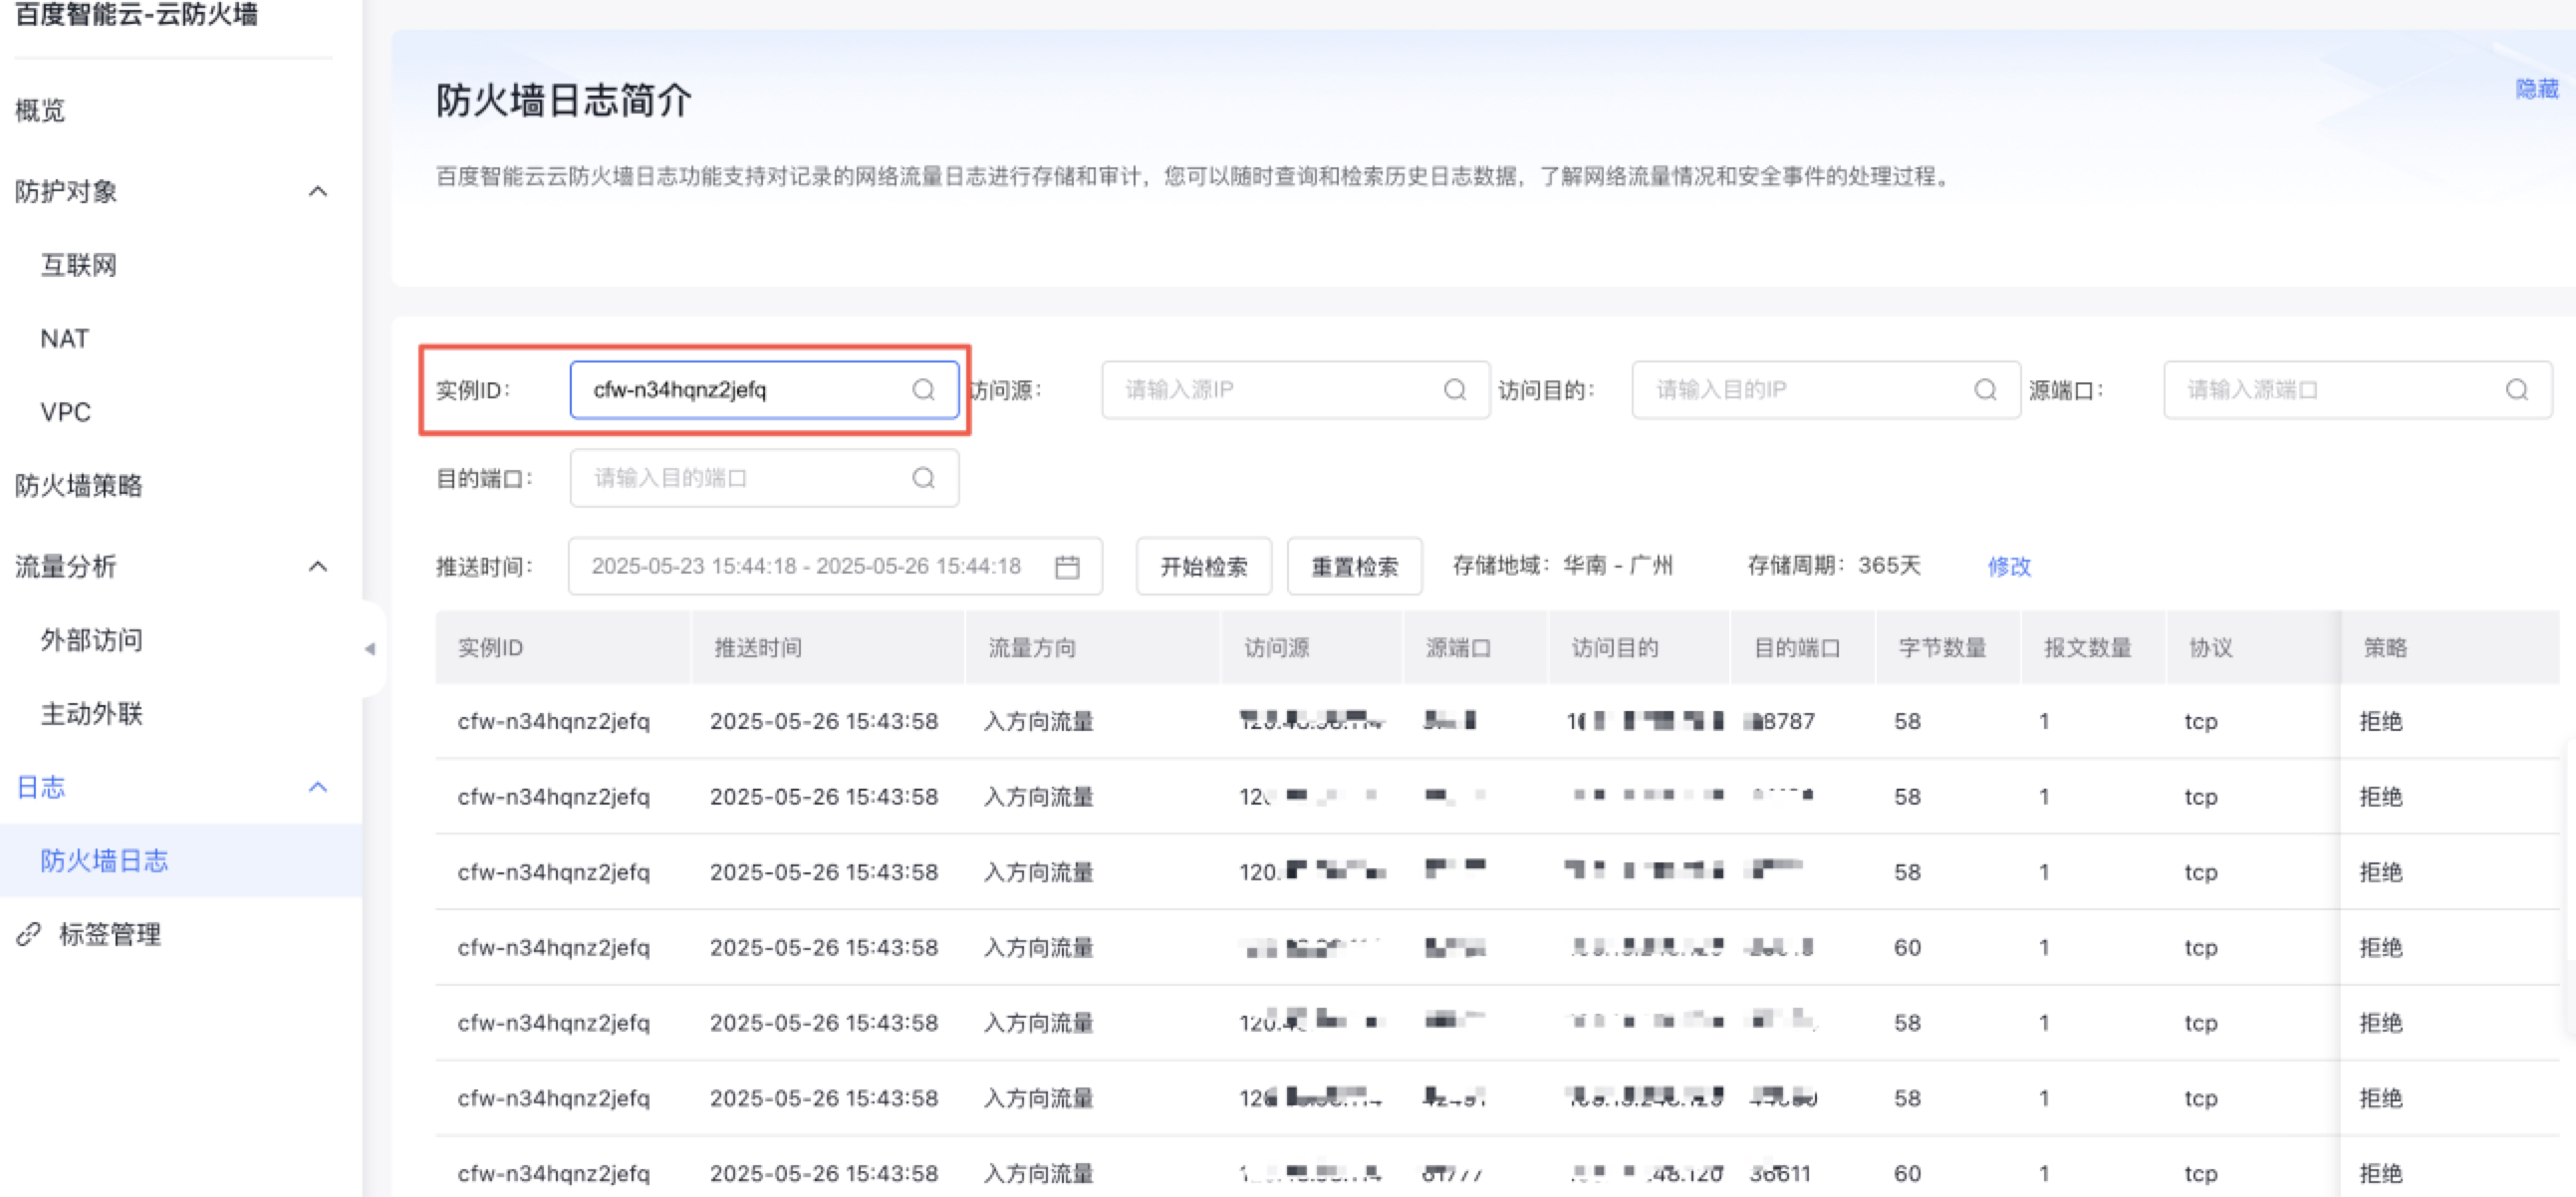Click search icon in 实例ID field
The height and width of the screenshot is (1197, 2576).
pyautogui.click(x=923, y=389)
